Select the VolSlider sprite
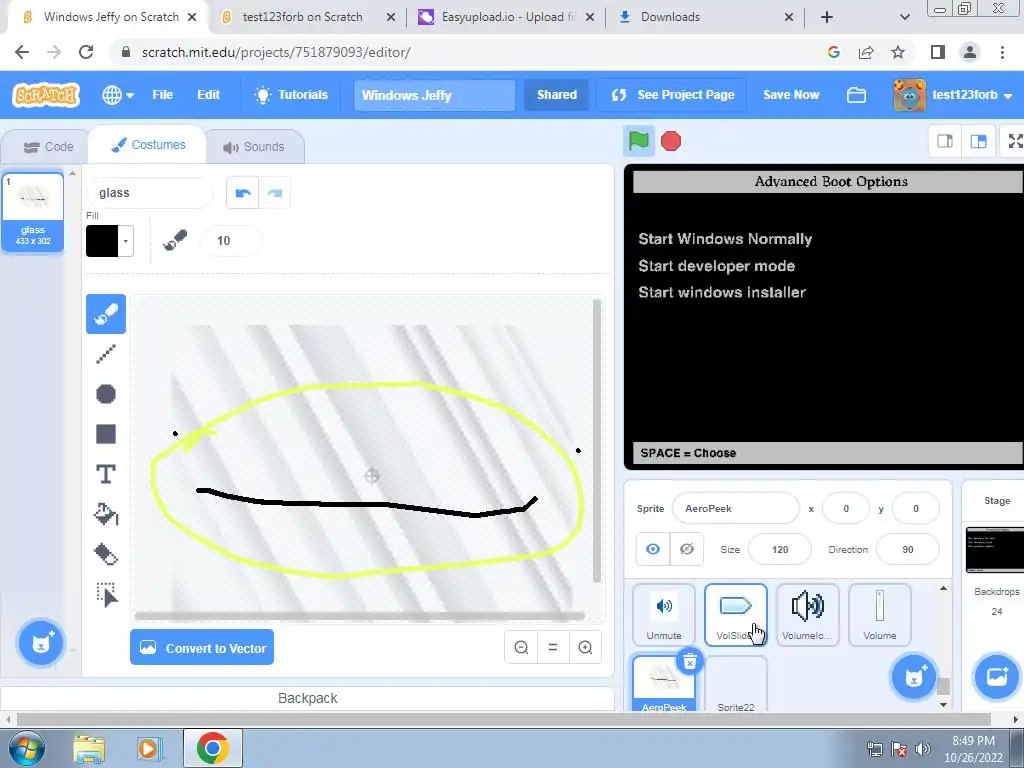The height and width of the screenshot is (768, 1024). click(735, 615)
